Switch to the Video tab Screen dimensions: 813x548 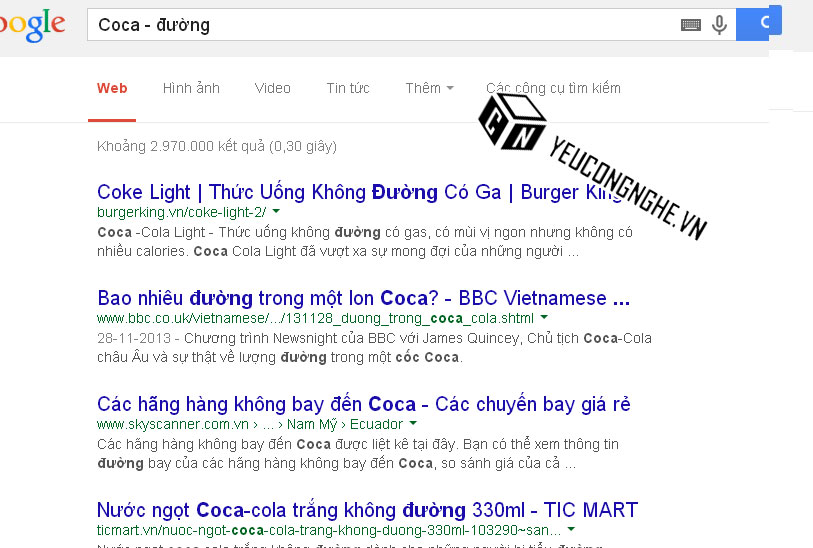[x=273, y=88]
